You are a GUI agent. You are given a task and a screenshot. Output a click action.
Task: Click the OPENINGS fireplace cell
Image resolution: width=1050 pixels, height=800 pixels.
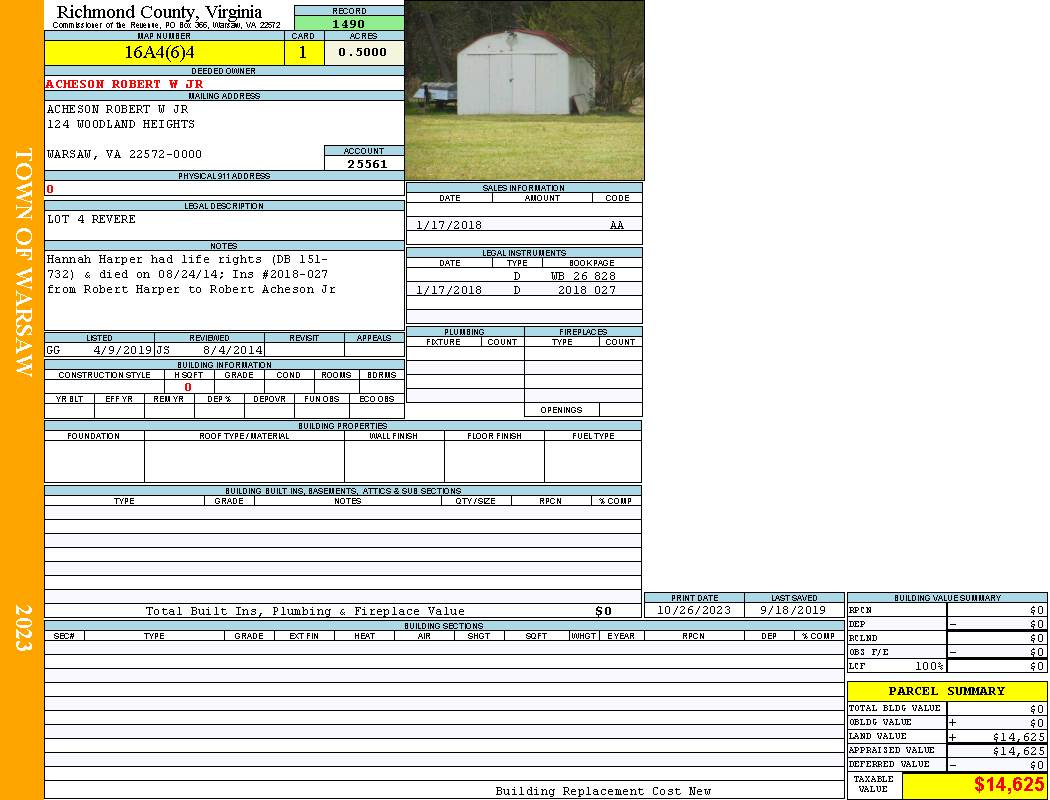tap(561, 410)
